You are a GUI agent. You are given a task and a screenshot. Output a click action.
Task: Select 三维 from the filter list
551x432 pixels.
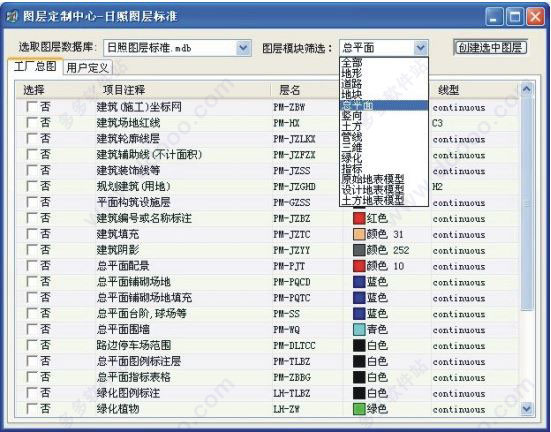(x=384, y=147)
